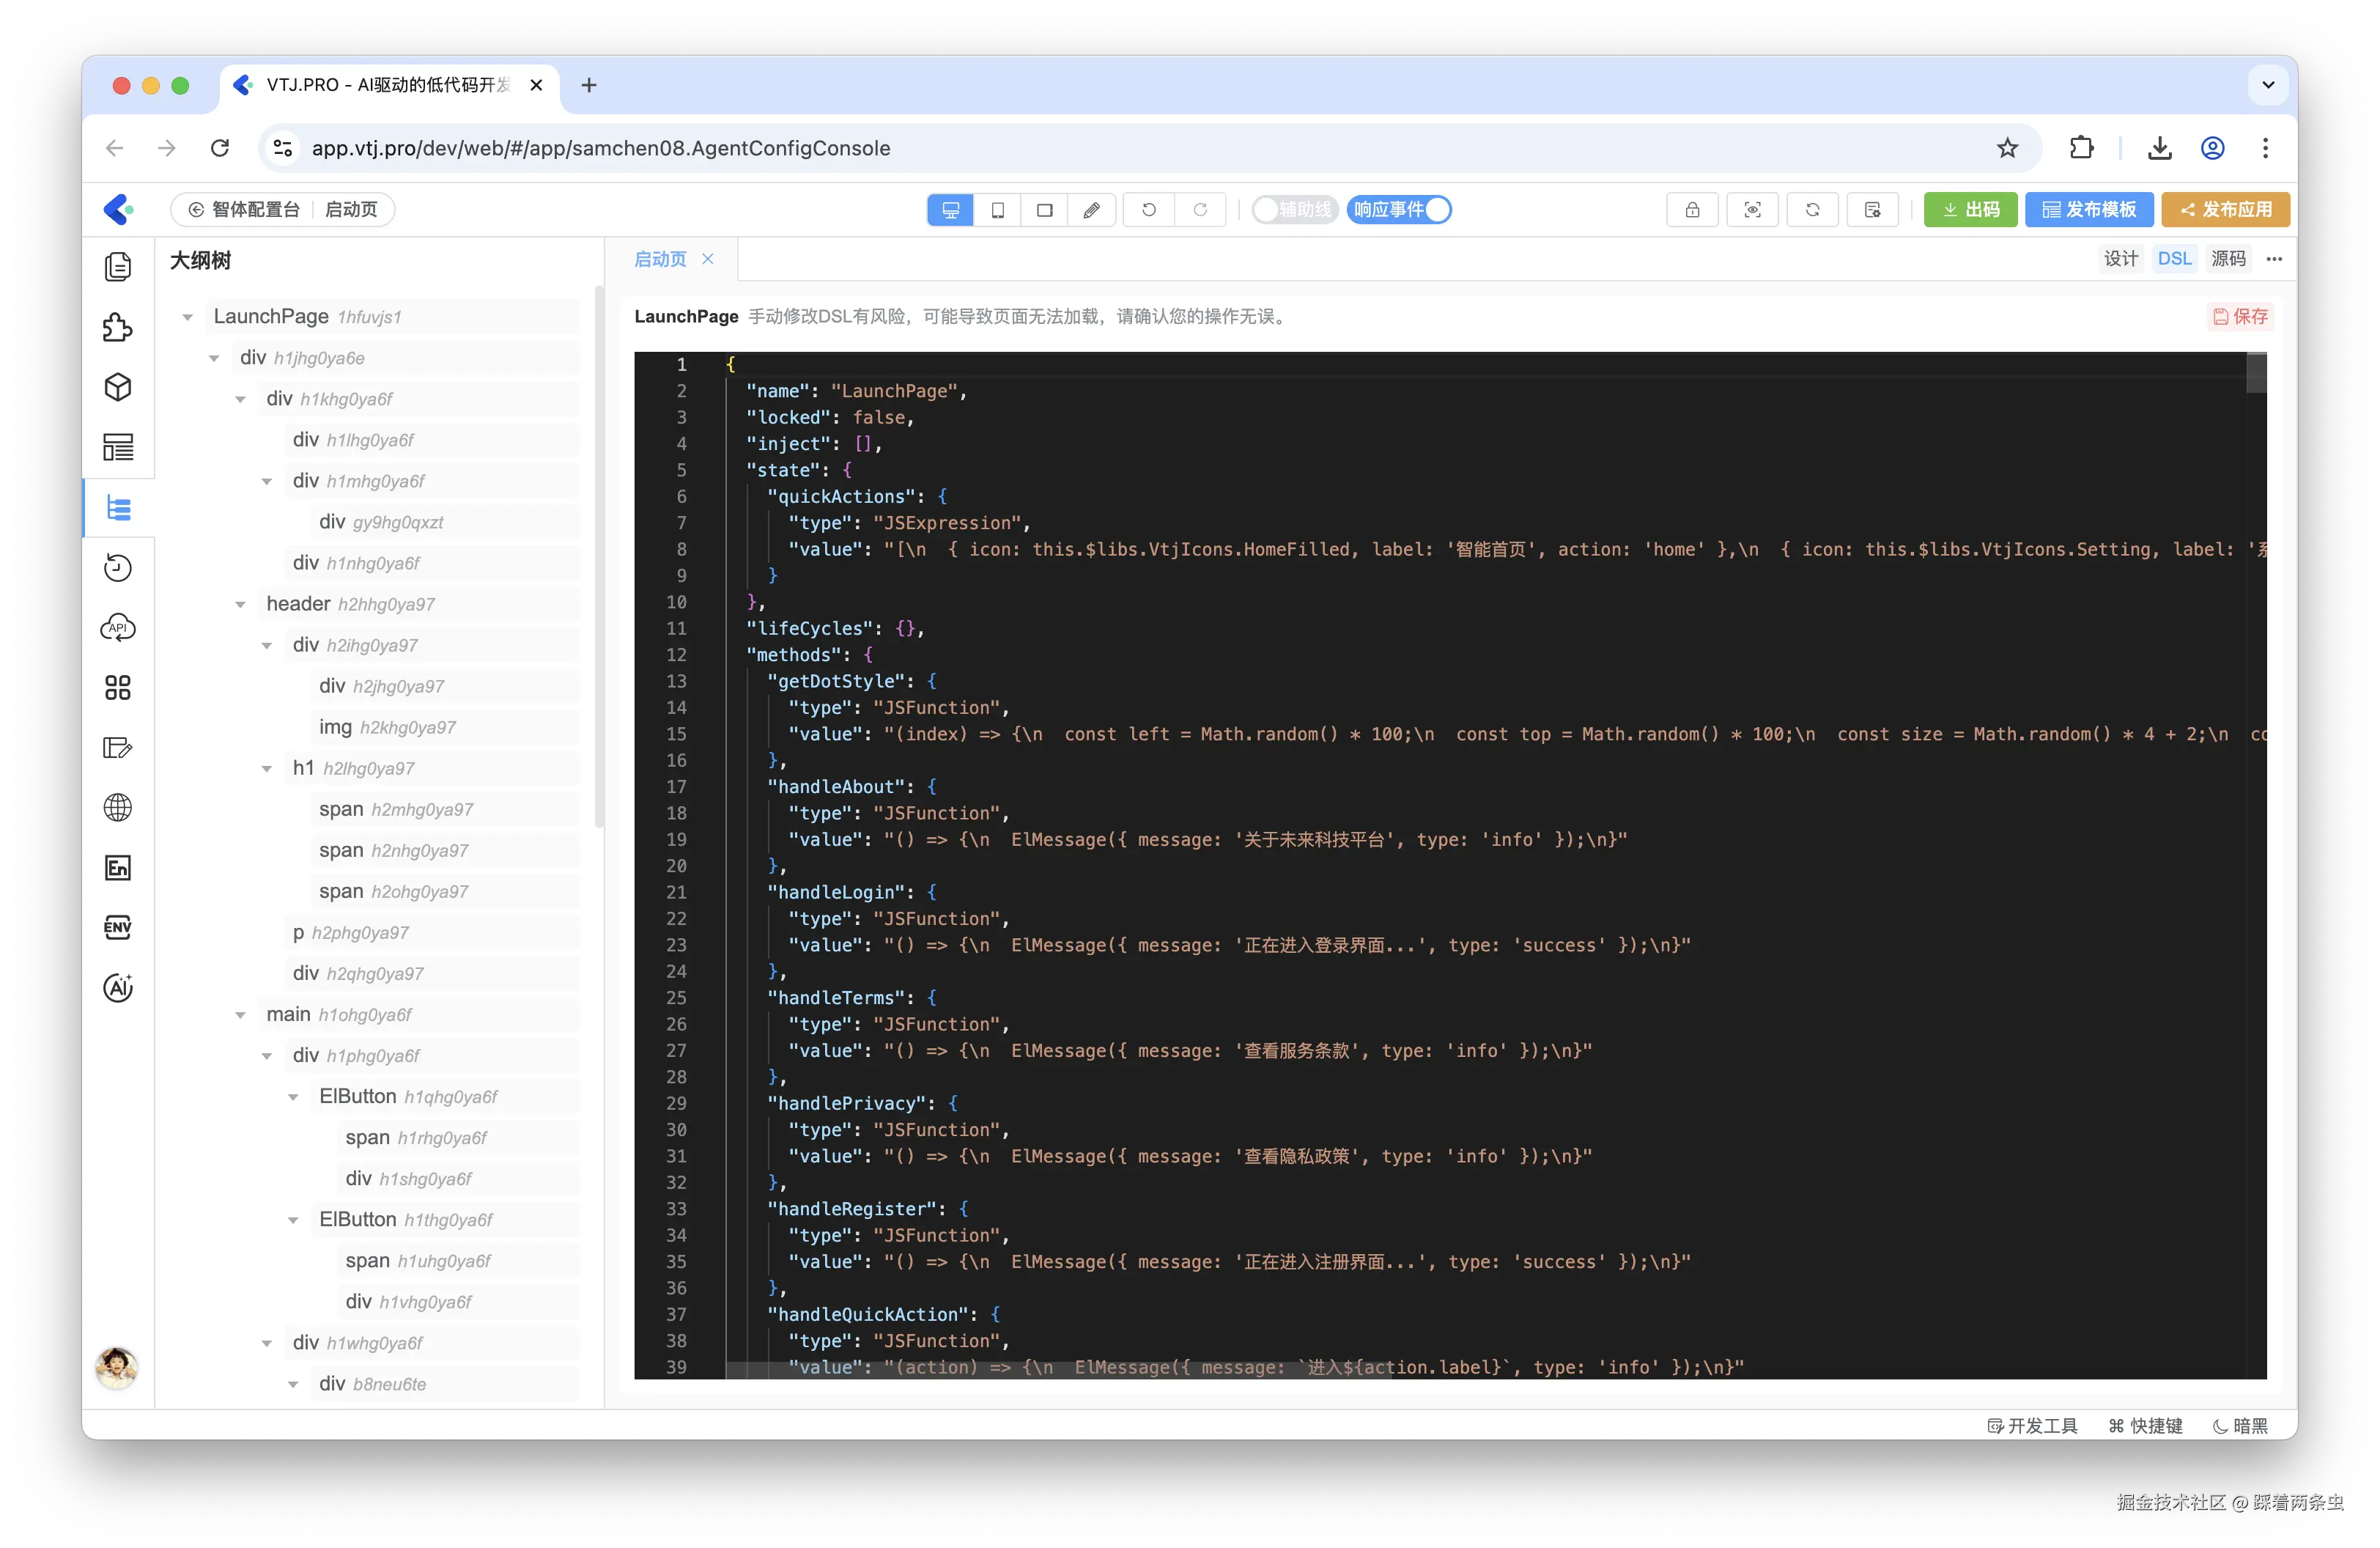
Task: Open the API cloud icon in sidebar
Action: (x=118, y=628)
